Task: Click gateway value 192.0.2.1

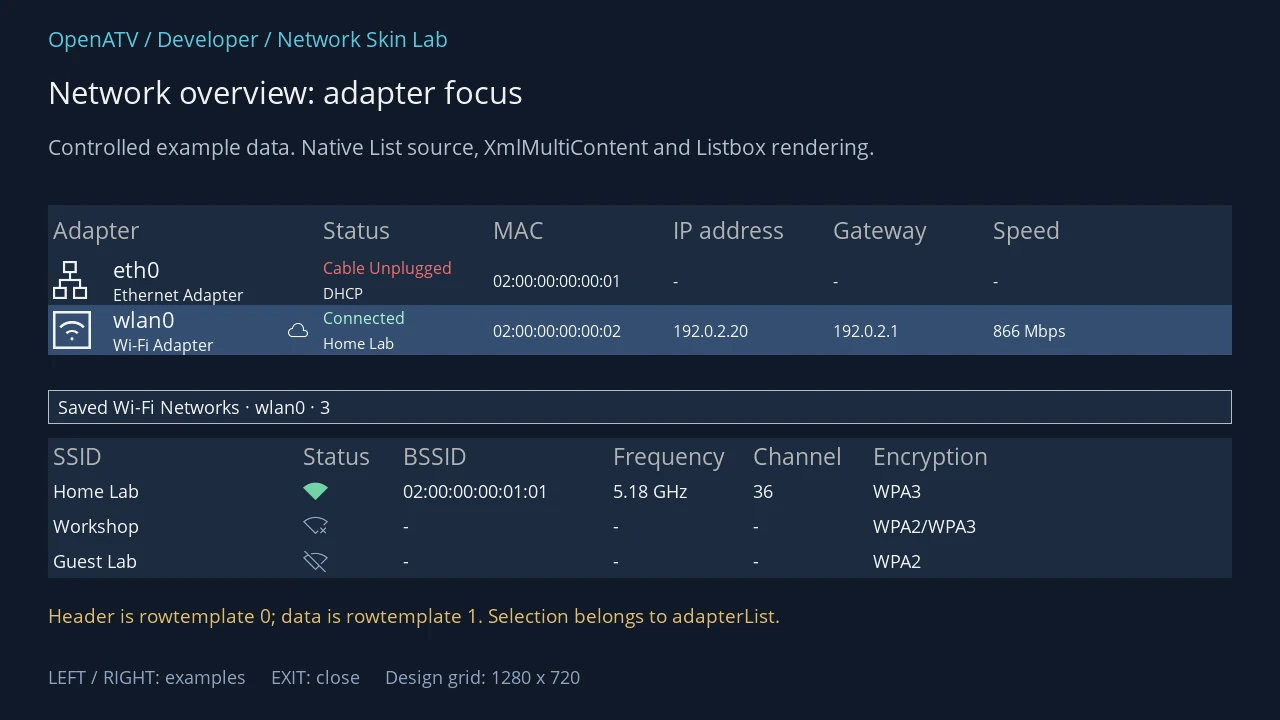Action: pos(865,331)
